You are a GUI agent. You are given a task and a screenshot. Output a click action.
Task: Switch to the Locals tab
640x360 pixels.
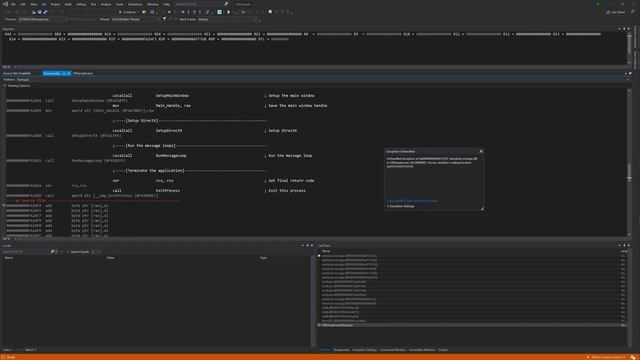18,350
